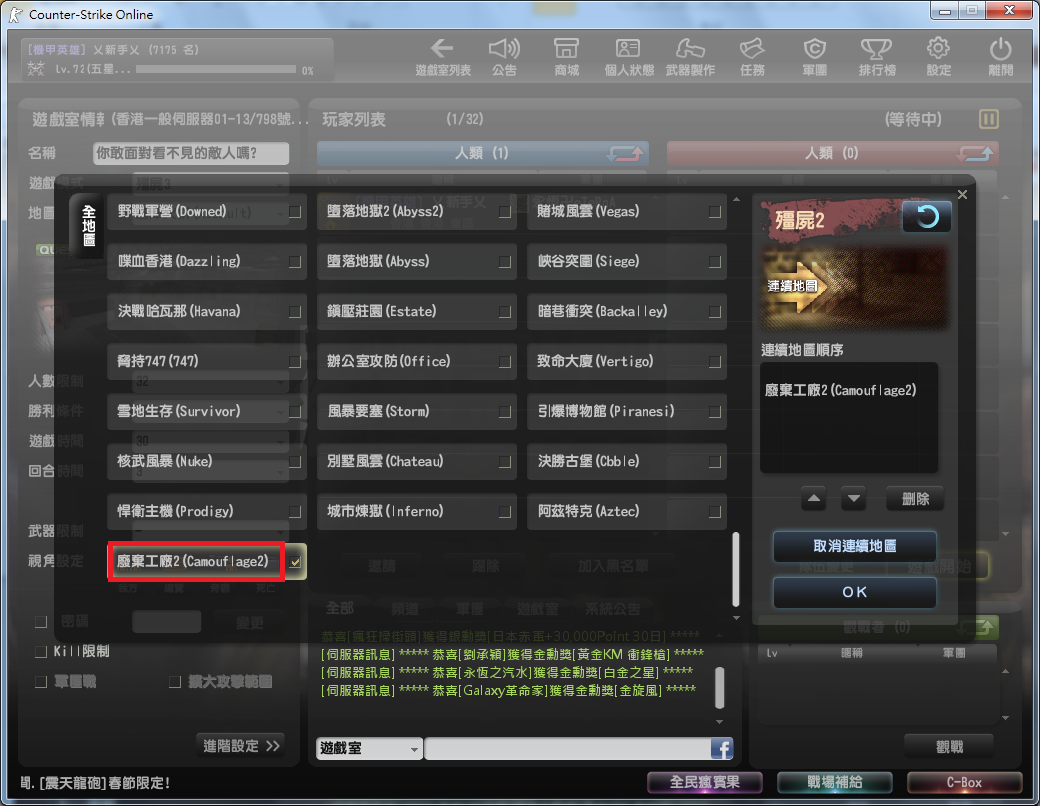Check the 暗巷衝突 (Backalley) map
Viewport: 1040px width, 806px height.
(714, 312)
